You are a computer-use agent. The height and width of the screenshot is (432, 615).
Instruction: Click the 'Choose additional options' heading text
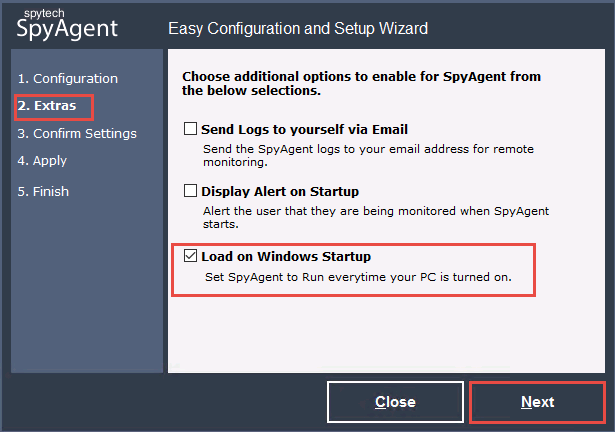coord(361,83)
